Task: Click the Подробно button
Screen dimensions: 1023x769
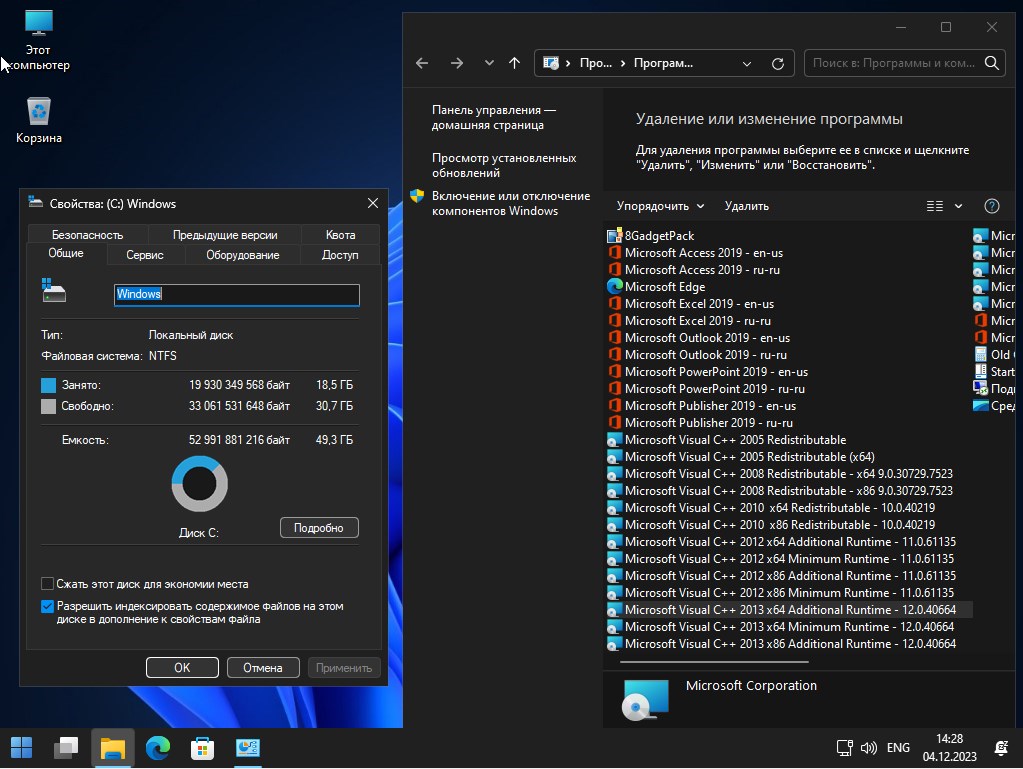Action: coord(319,528)
